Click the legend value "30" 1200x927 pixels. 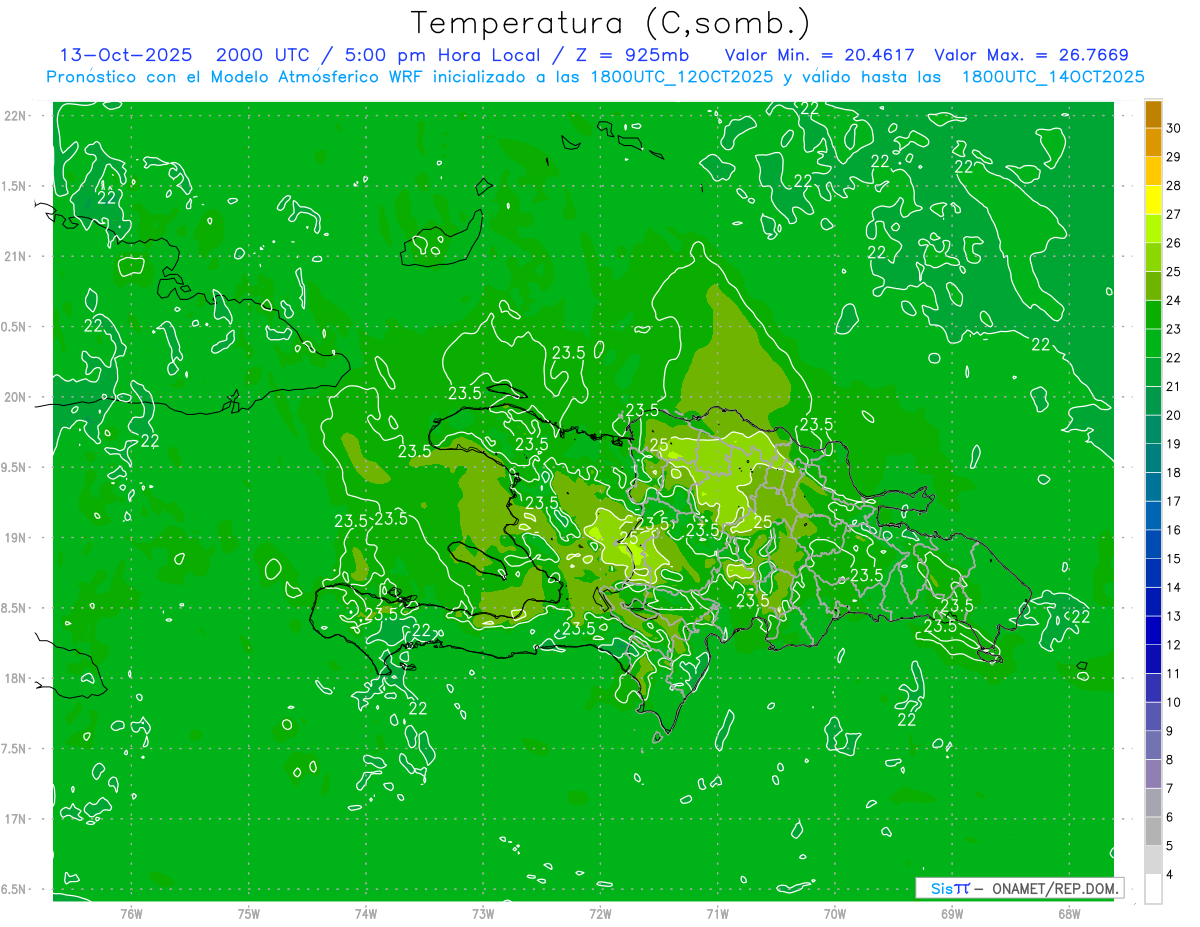(1173, 128)
